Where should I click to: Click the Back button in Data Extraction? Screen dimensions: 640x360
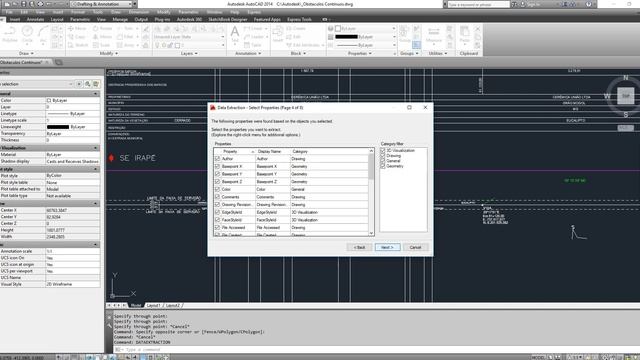coord(359,247)
